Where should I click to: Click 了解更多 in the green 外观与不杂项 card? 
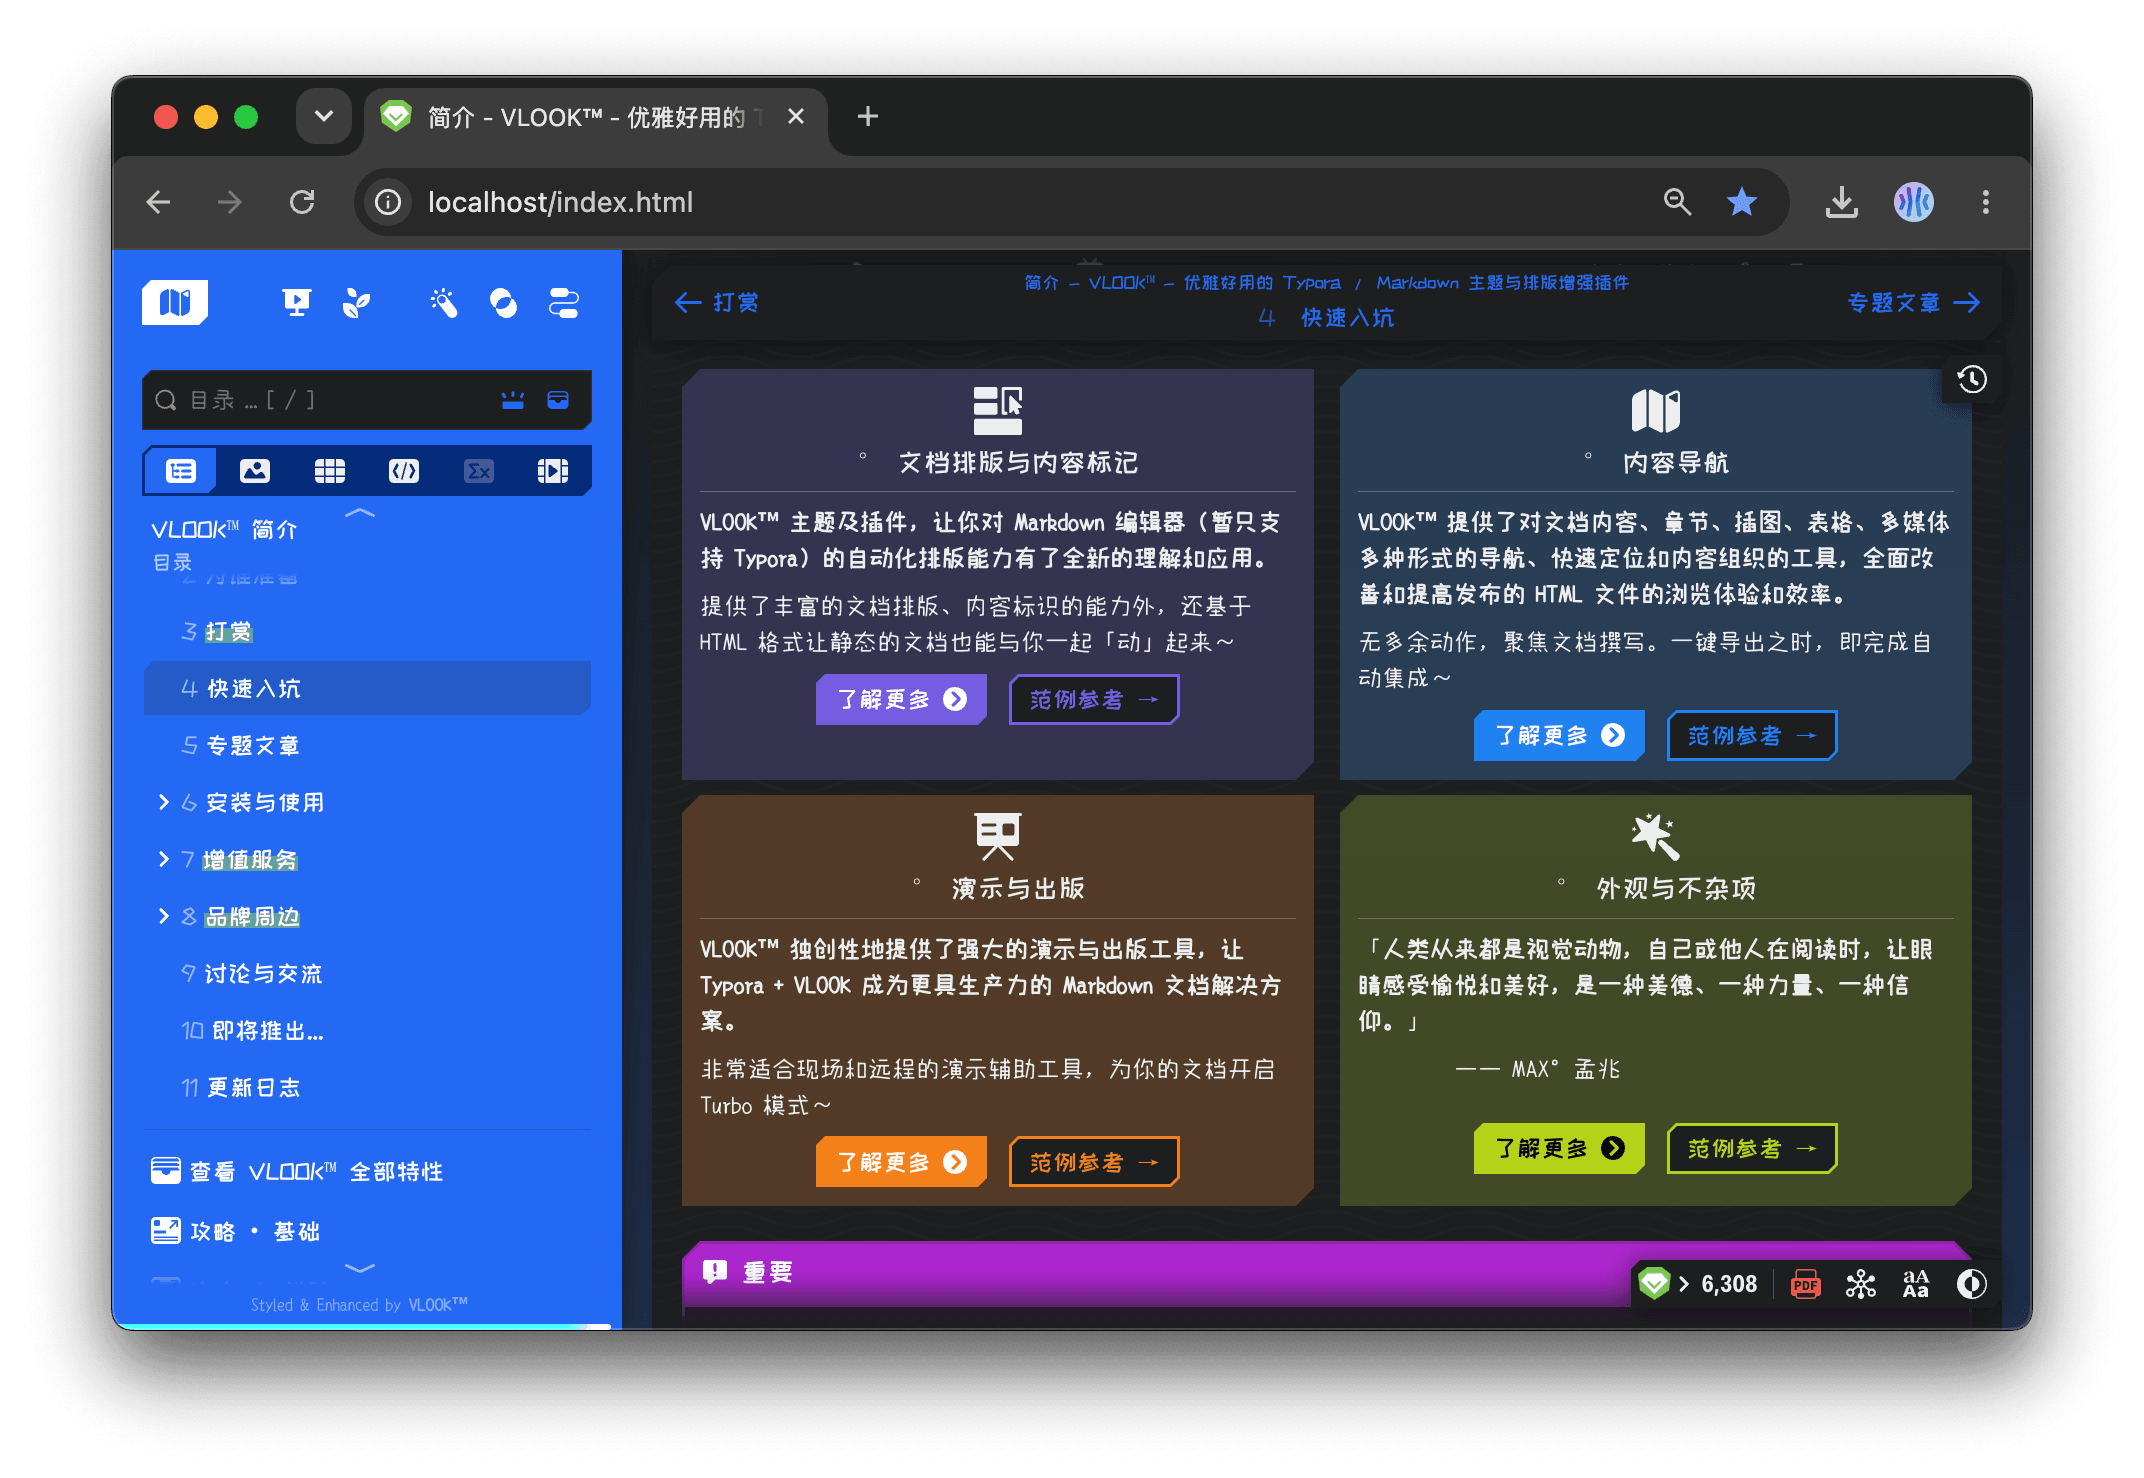(1559, 1148)
